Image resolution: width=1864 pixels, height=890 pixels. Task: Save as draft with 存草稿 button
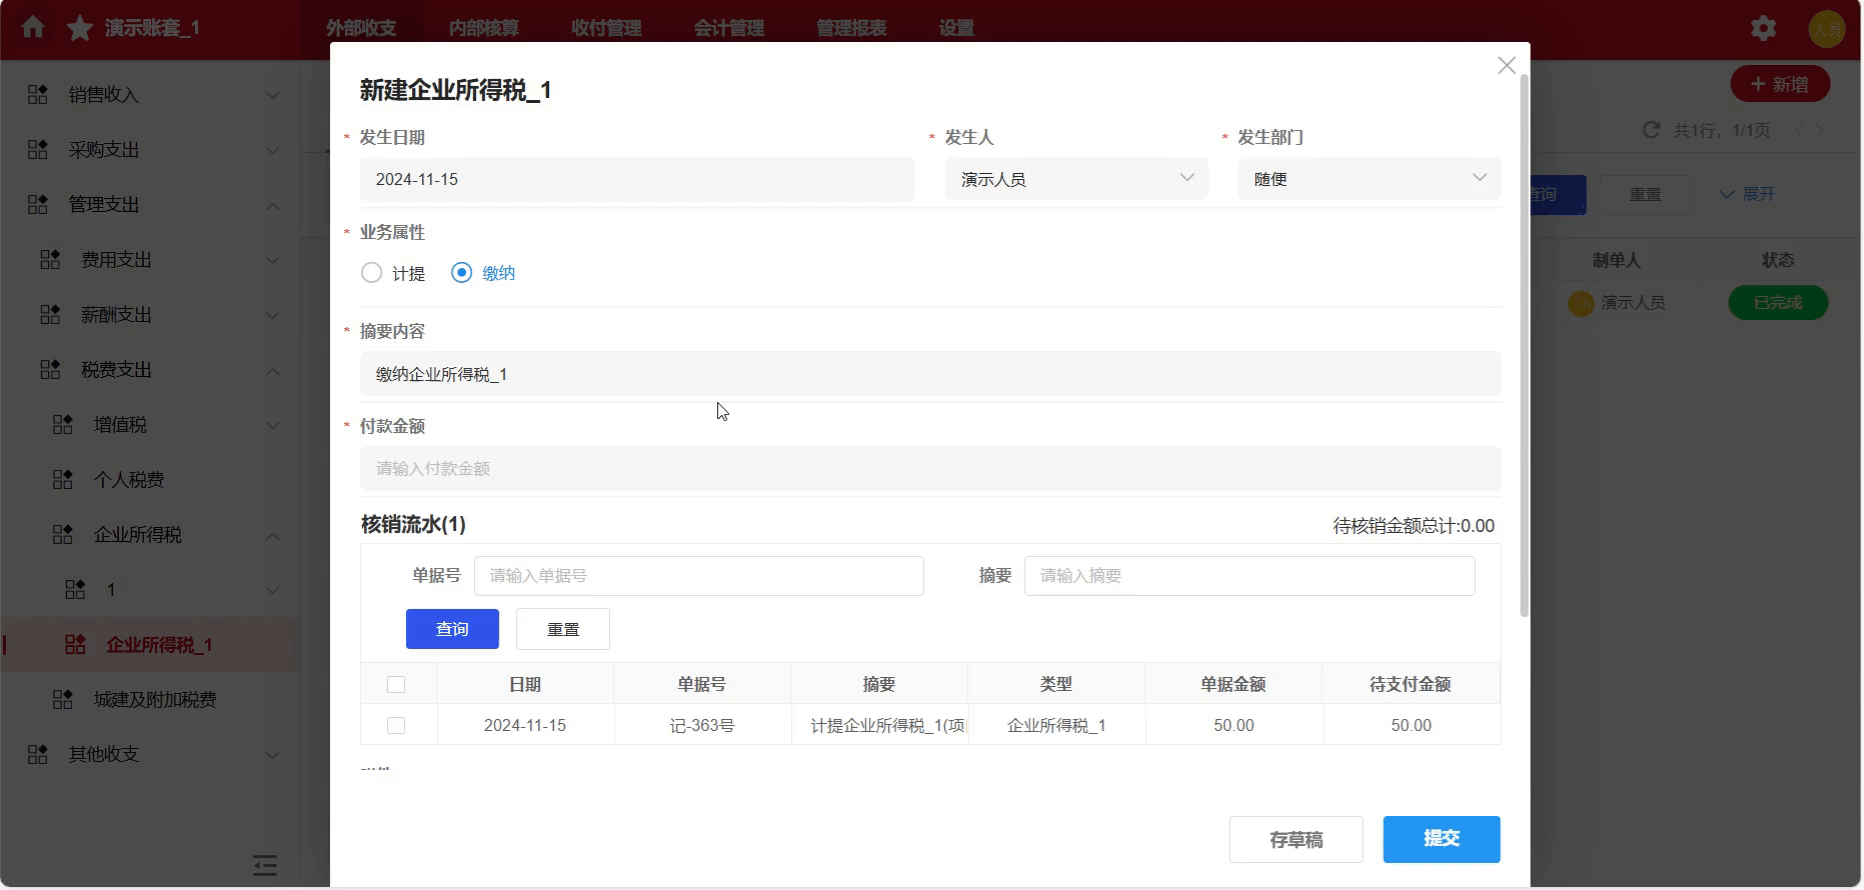pyautogui.click(x=1296, y=840)
